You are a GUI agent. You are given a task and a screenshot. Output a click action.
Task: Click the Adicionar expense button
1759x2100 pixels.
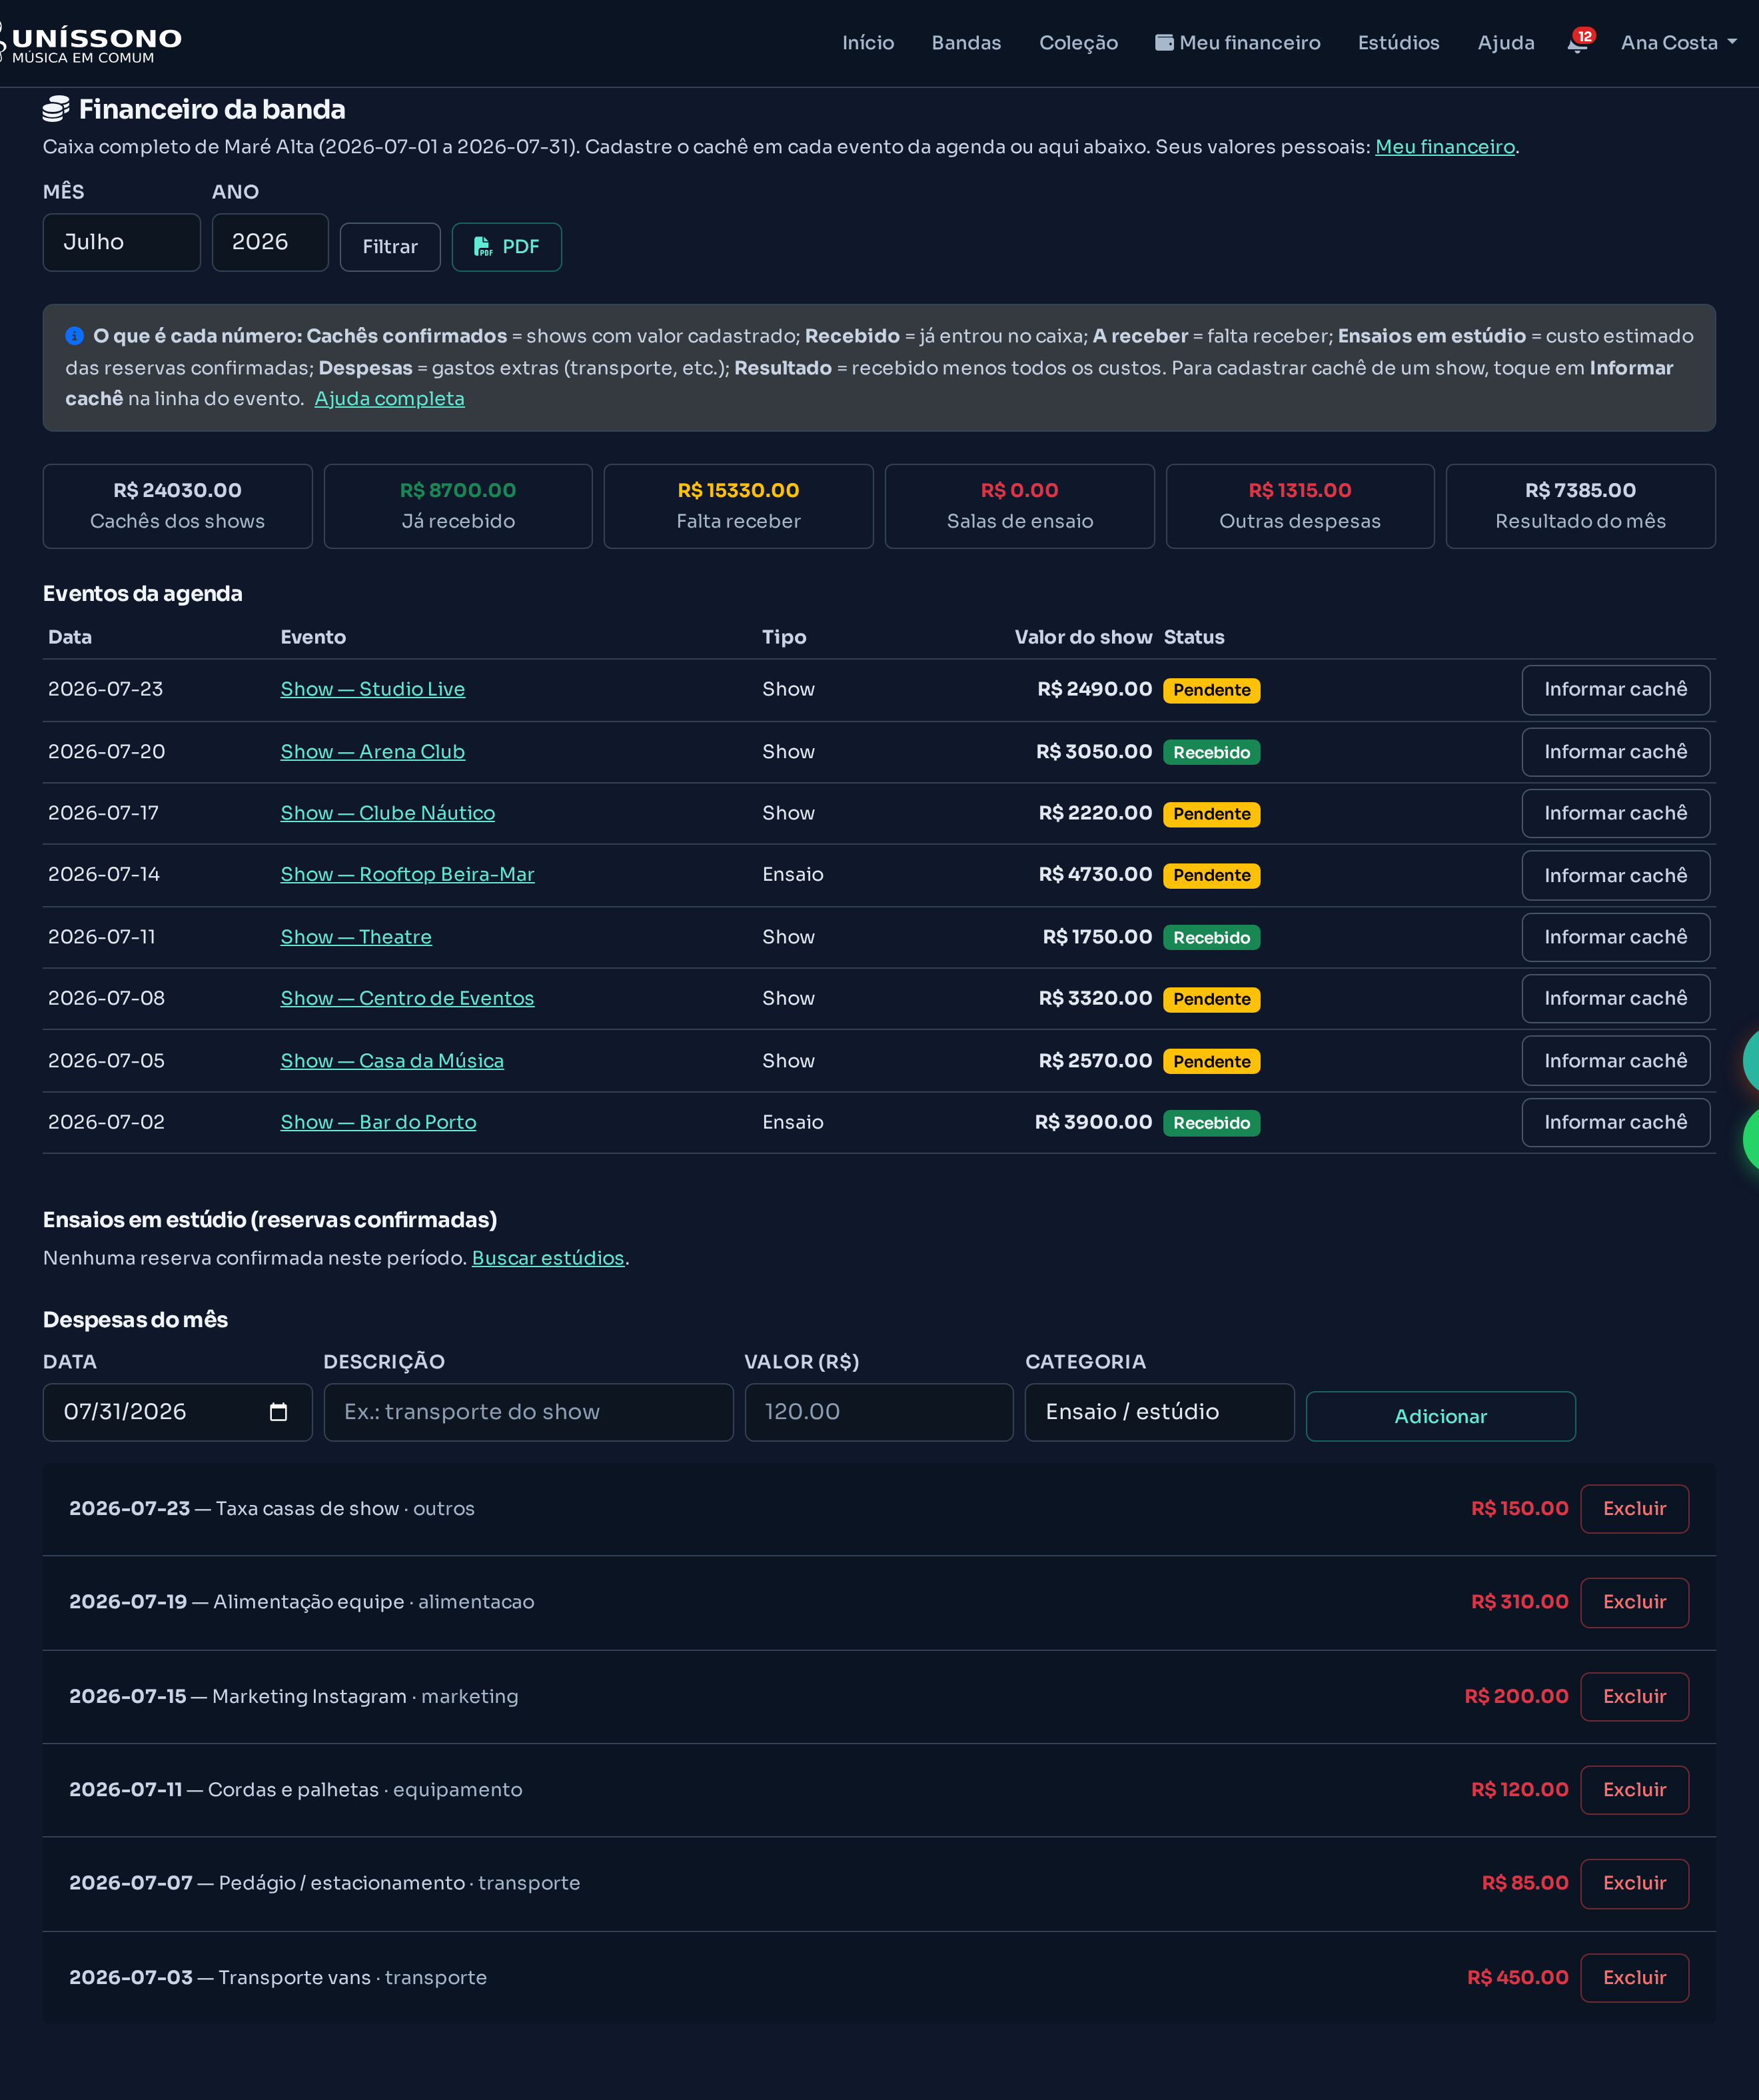point(1440,1417)
